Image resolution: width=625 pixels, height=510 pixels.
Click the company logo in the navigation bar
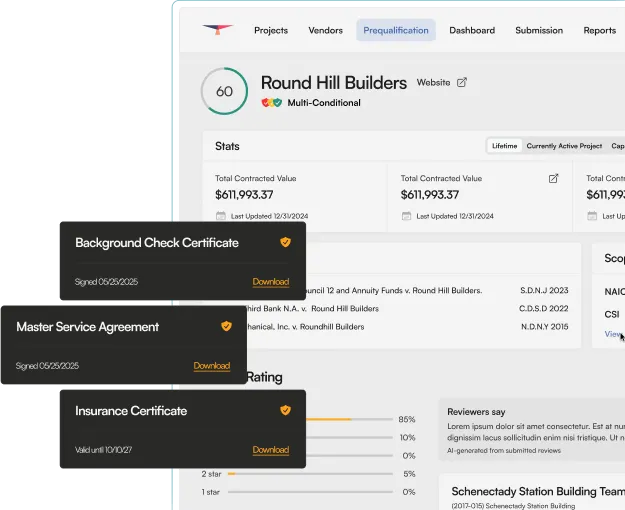[217, 30]
